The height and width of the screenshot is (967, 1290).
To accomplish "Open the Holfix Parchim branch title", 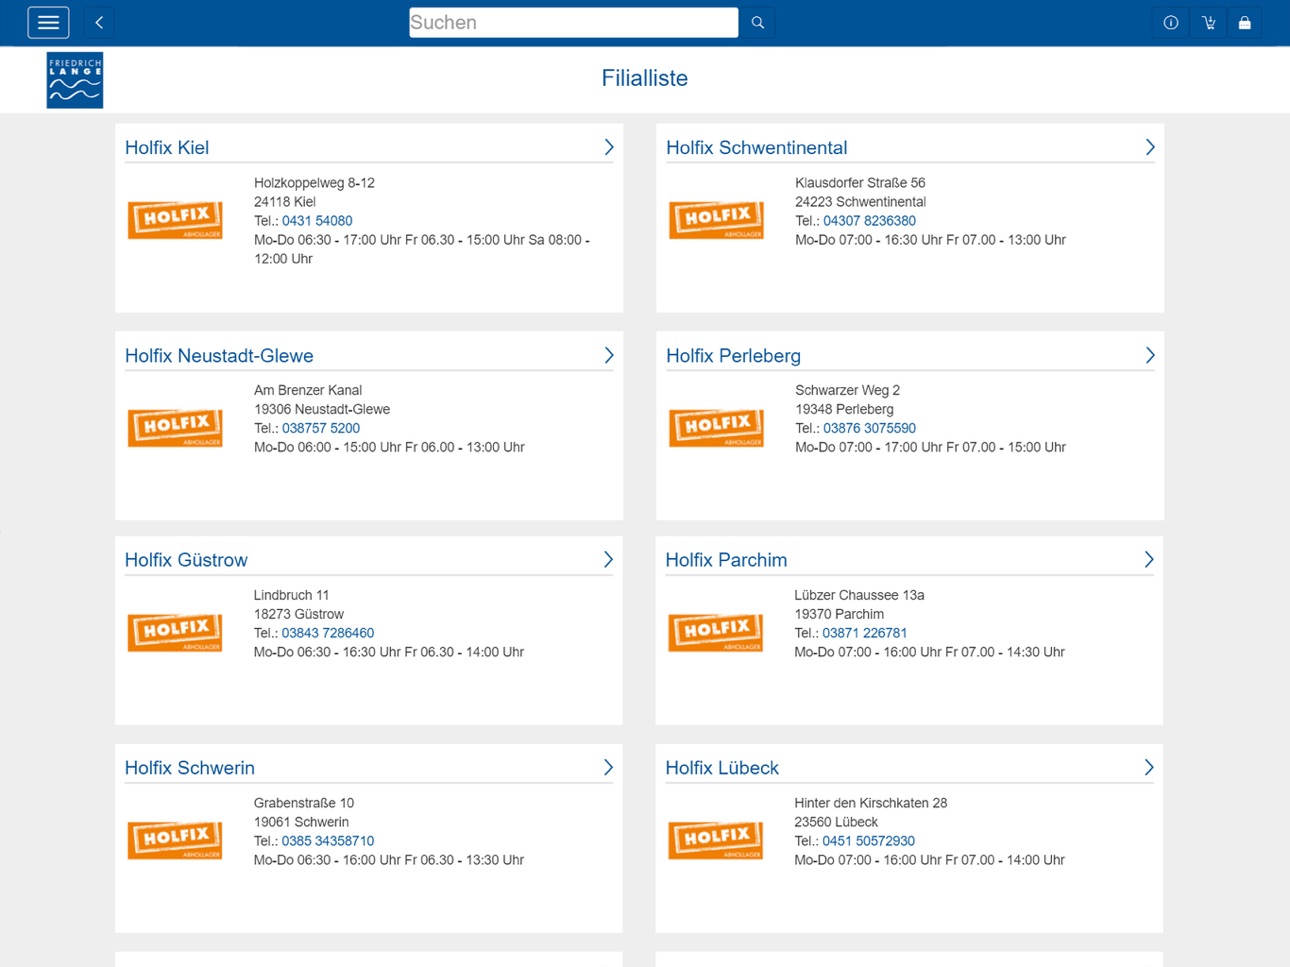I will click(x=726, y=560).
